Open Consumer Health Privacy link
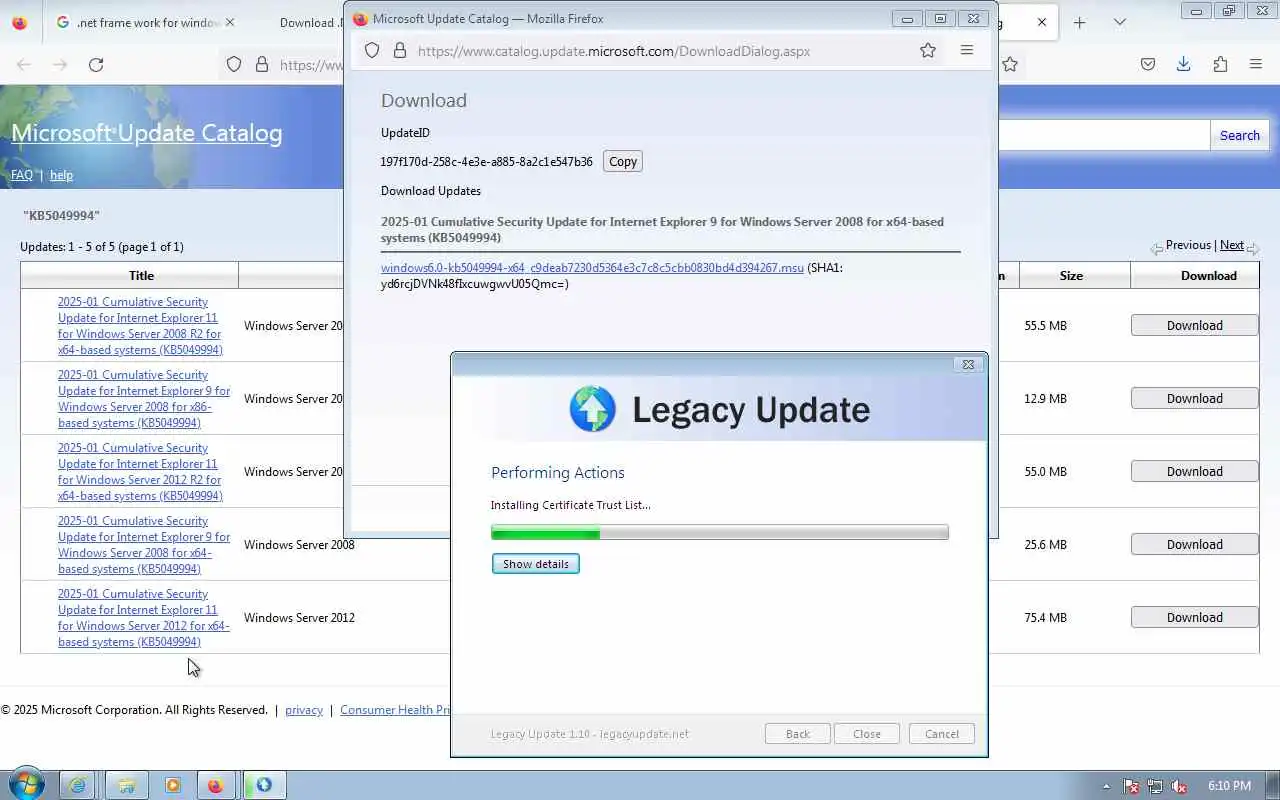Screen dimensions: 1280x800 tap(395, 710)
